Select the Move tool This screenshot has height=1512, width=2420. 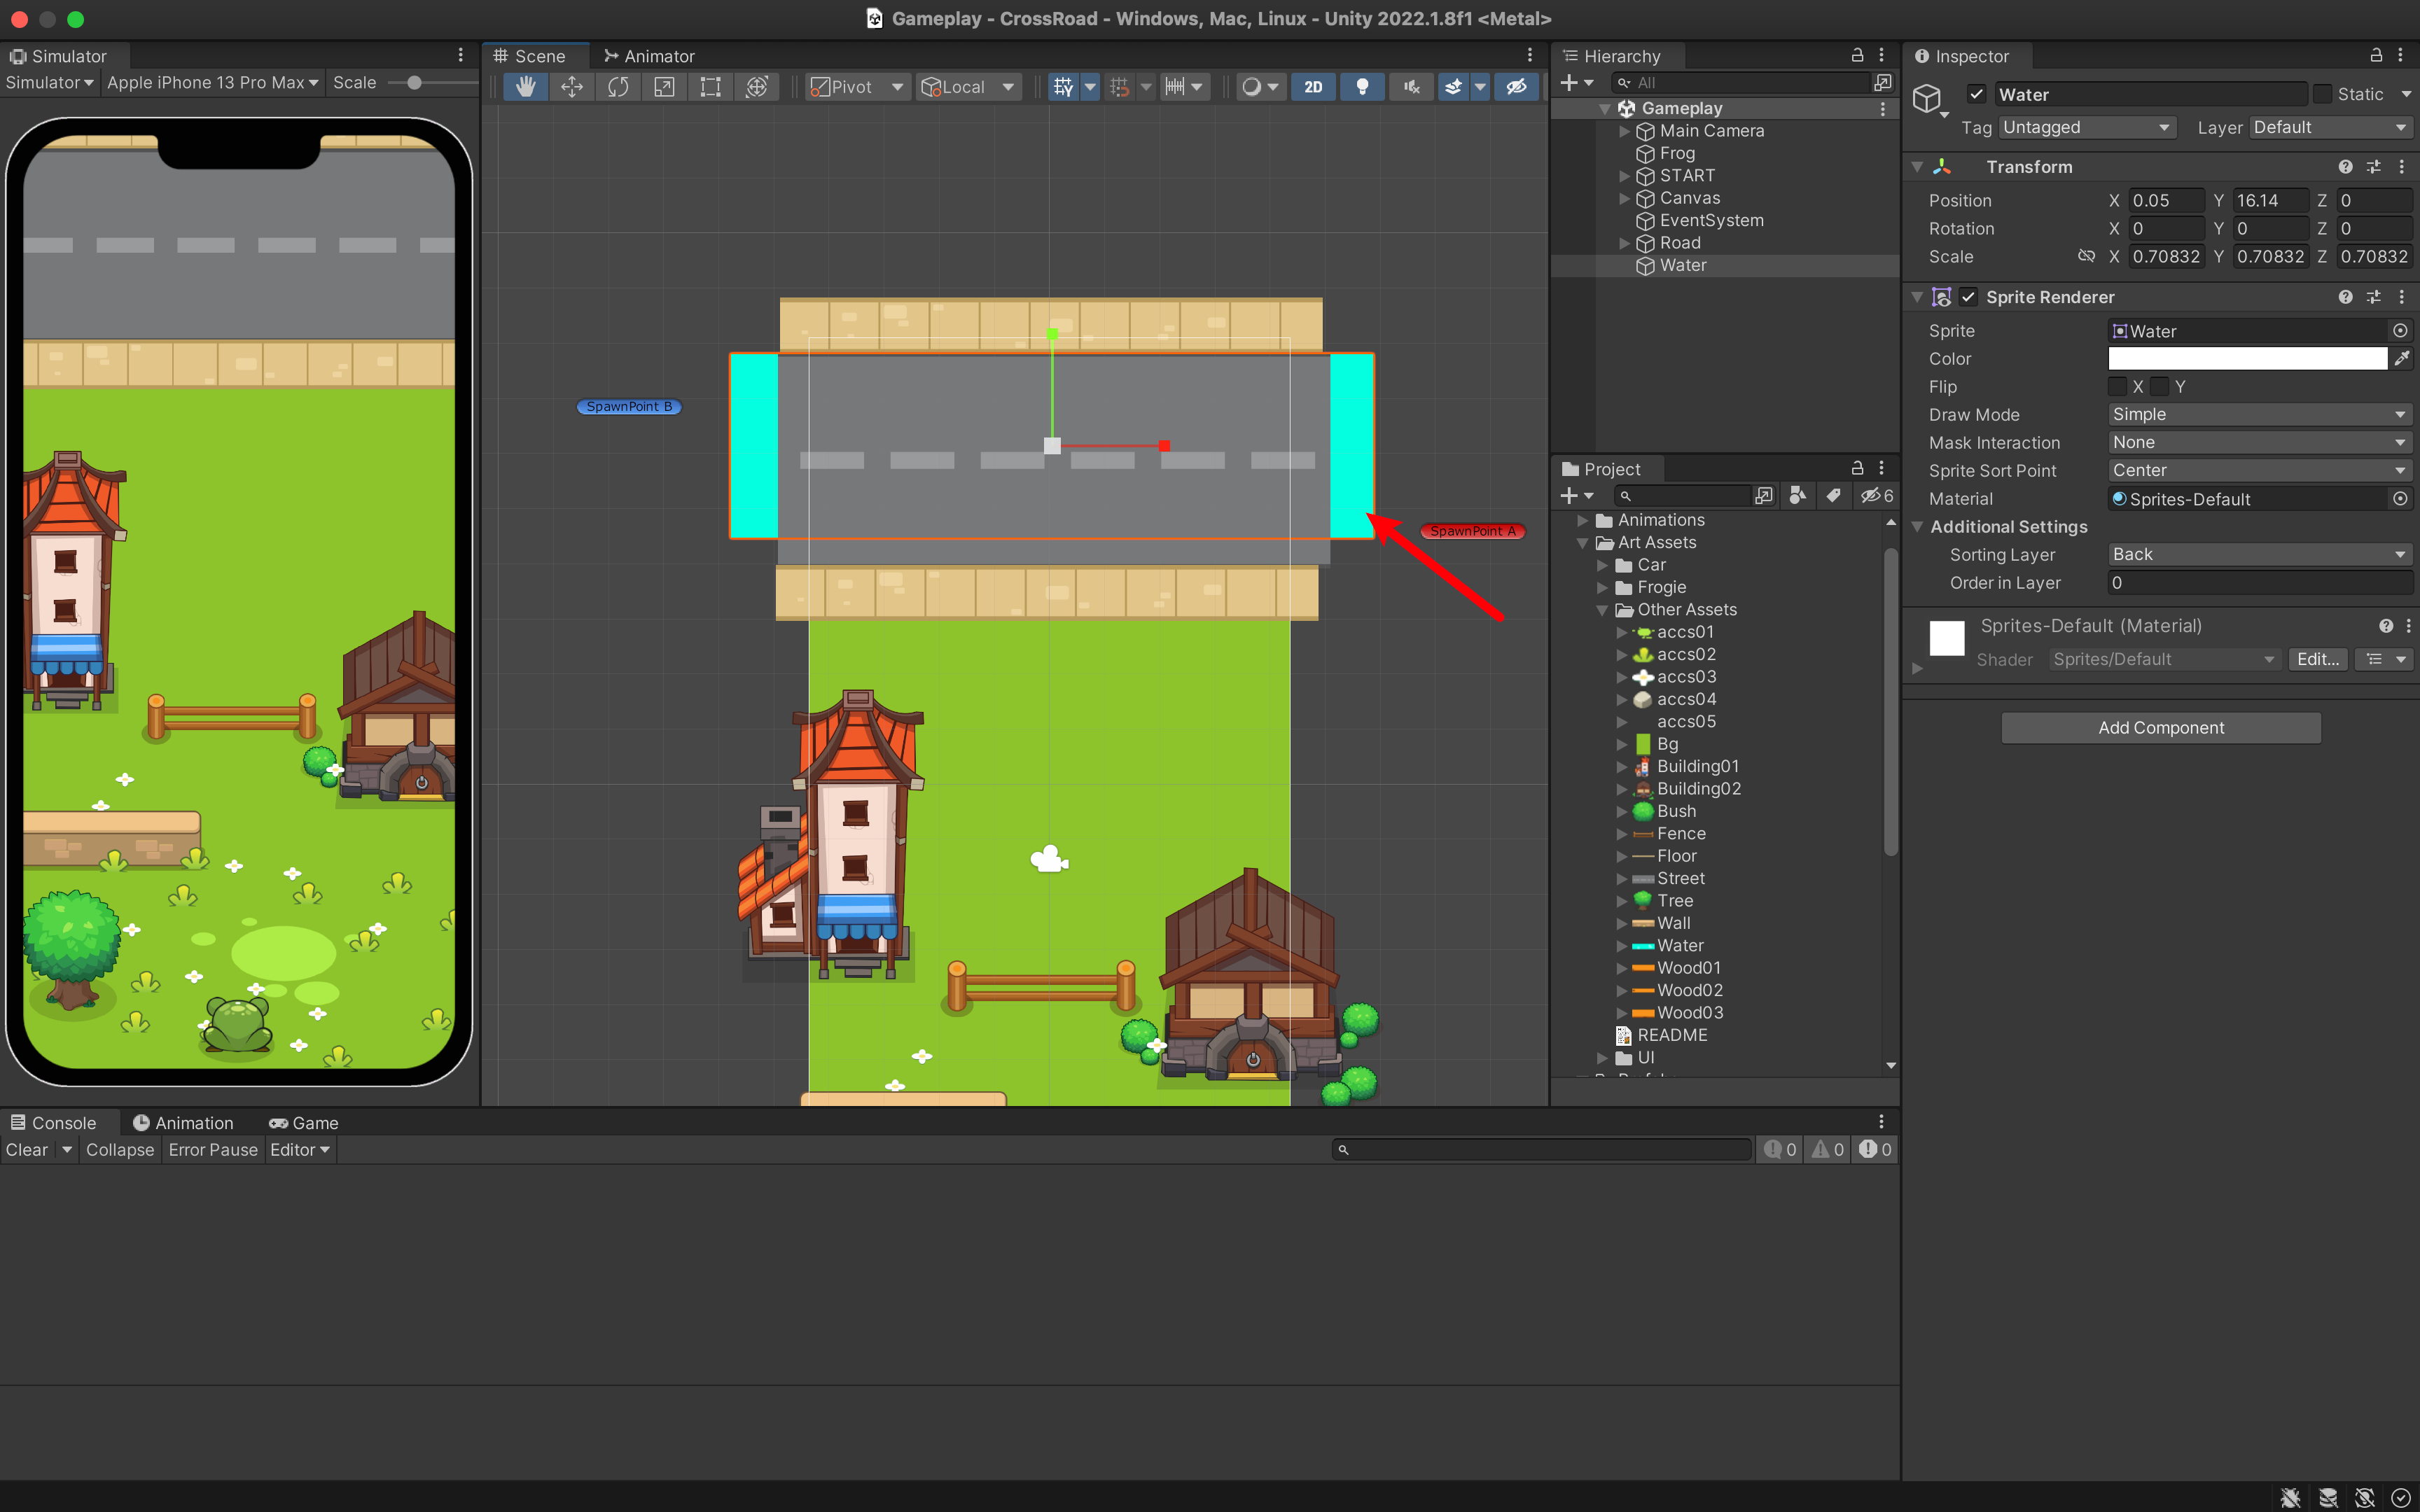(x=572, y=87)
